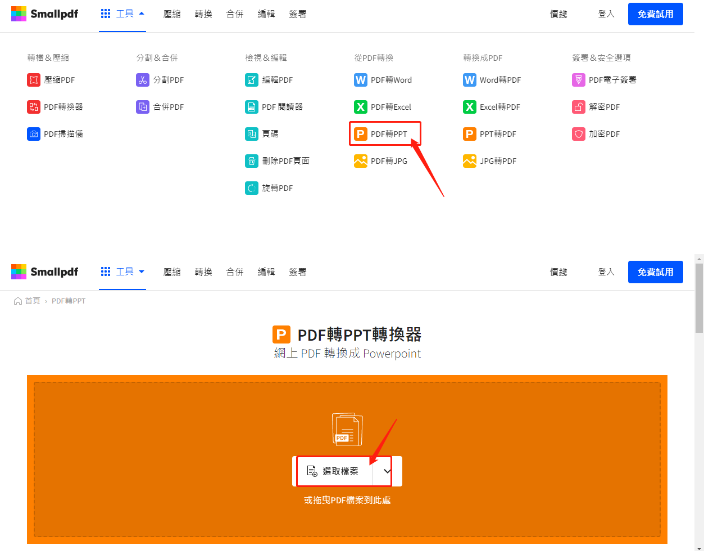708x551 pixels.
Task: Open the blue PDF掃描儀 scanner icon
Action: pos(33,134)
